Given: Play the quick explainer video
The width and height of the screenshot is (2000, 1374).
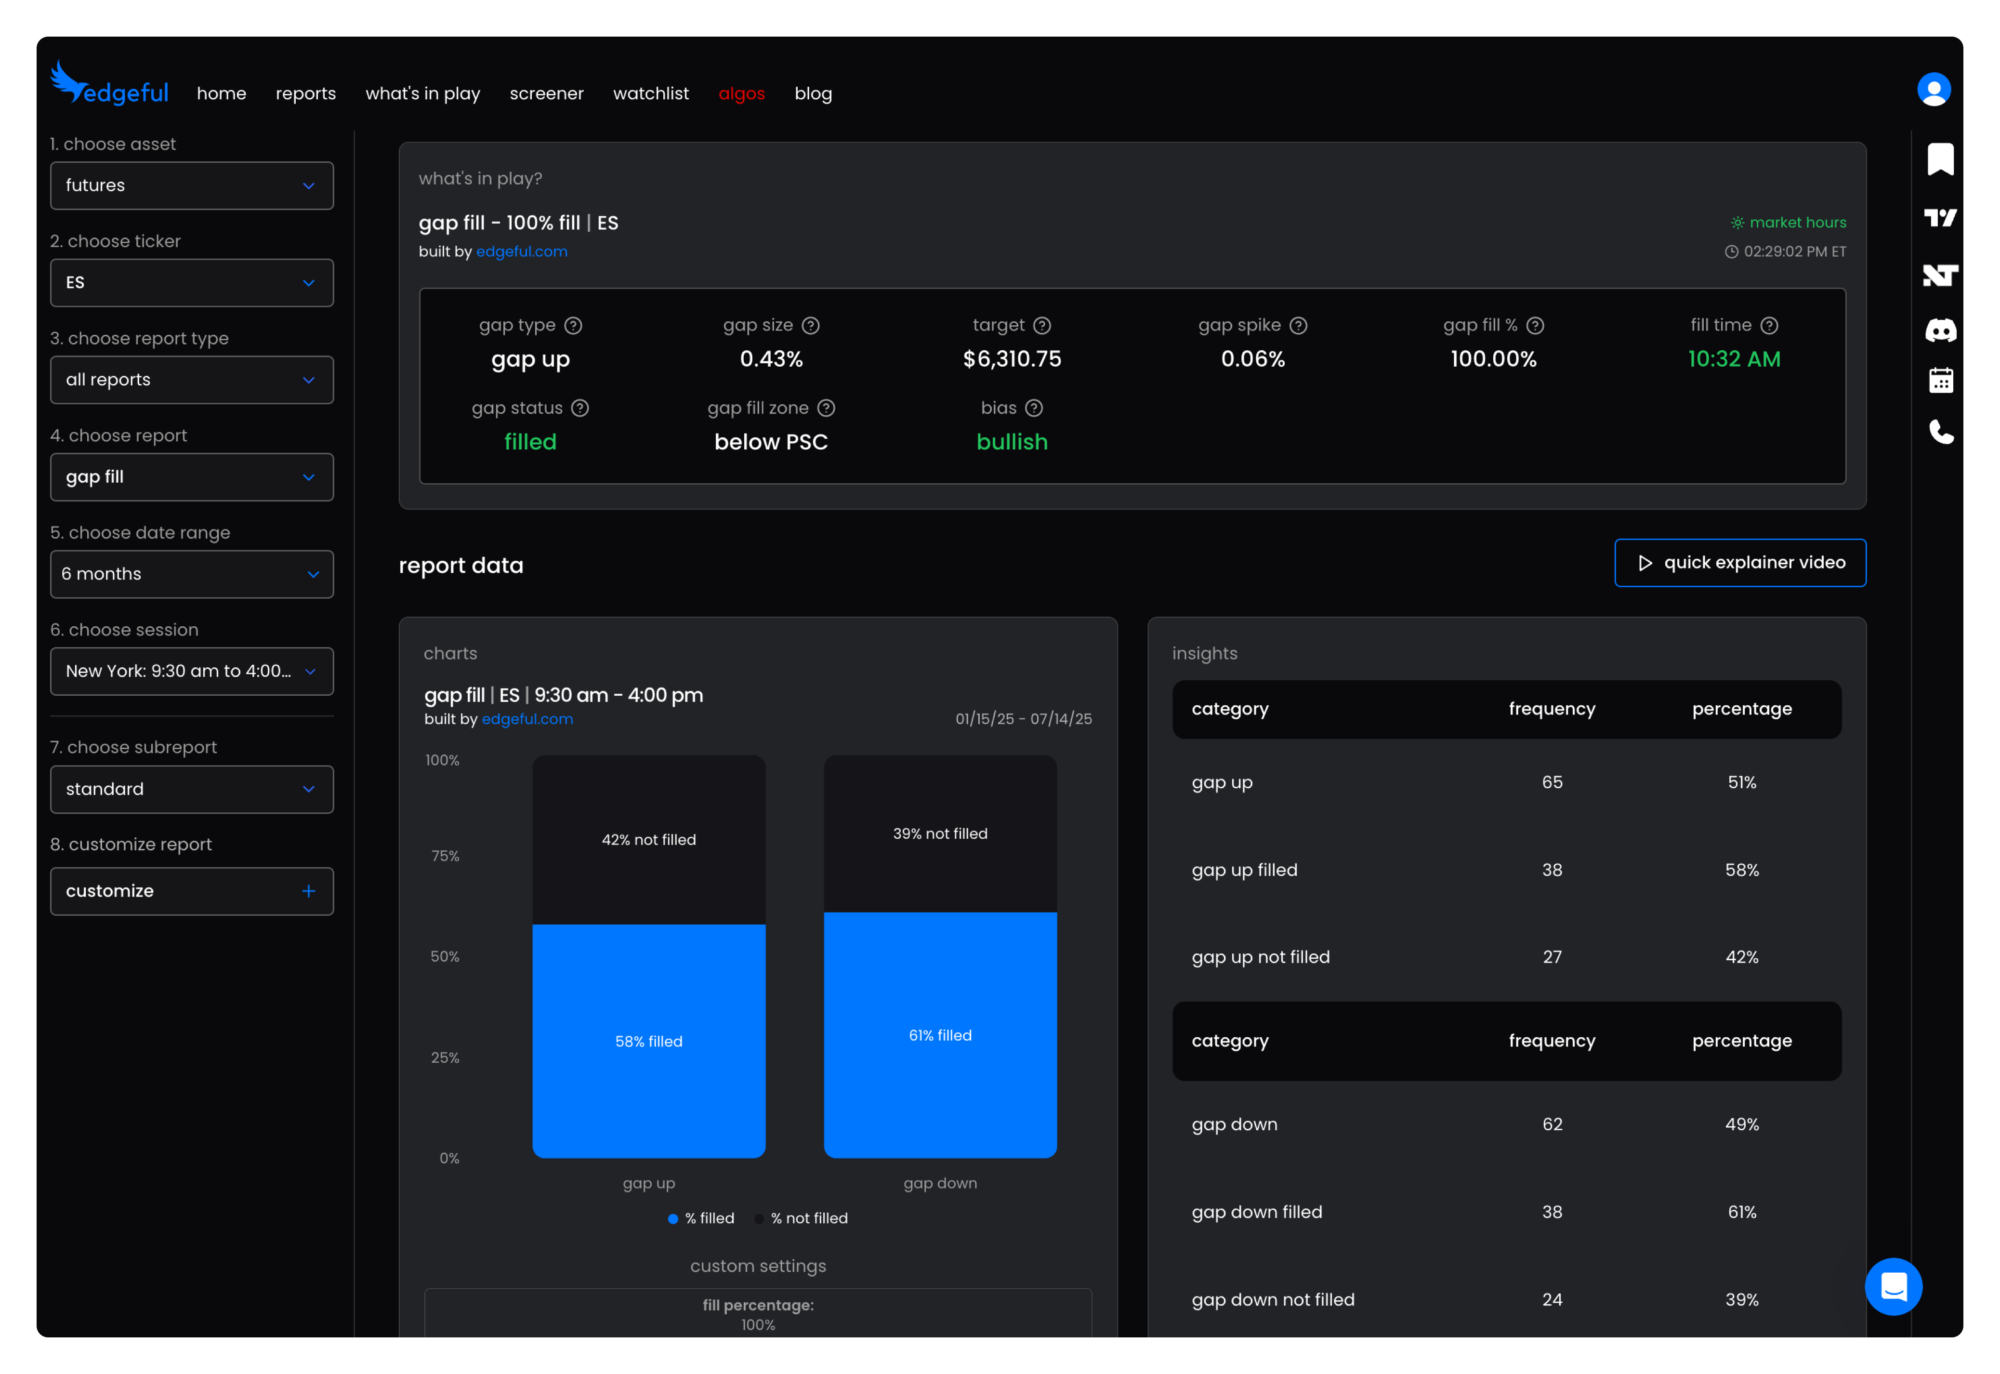Looking at the screenshot, I should tap(1739, 563).
